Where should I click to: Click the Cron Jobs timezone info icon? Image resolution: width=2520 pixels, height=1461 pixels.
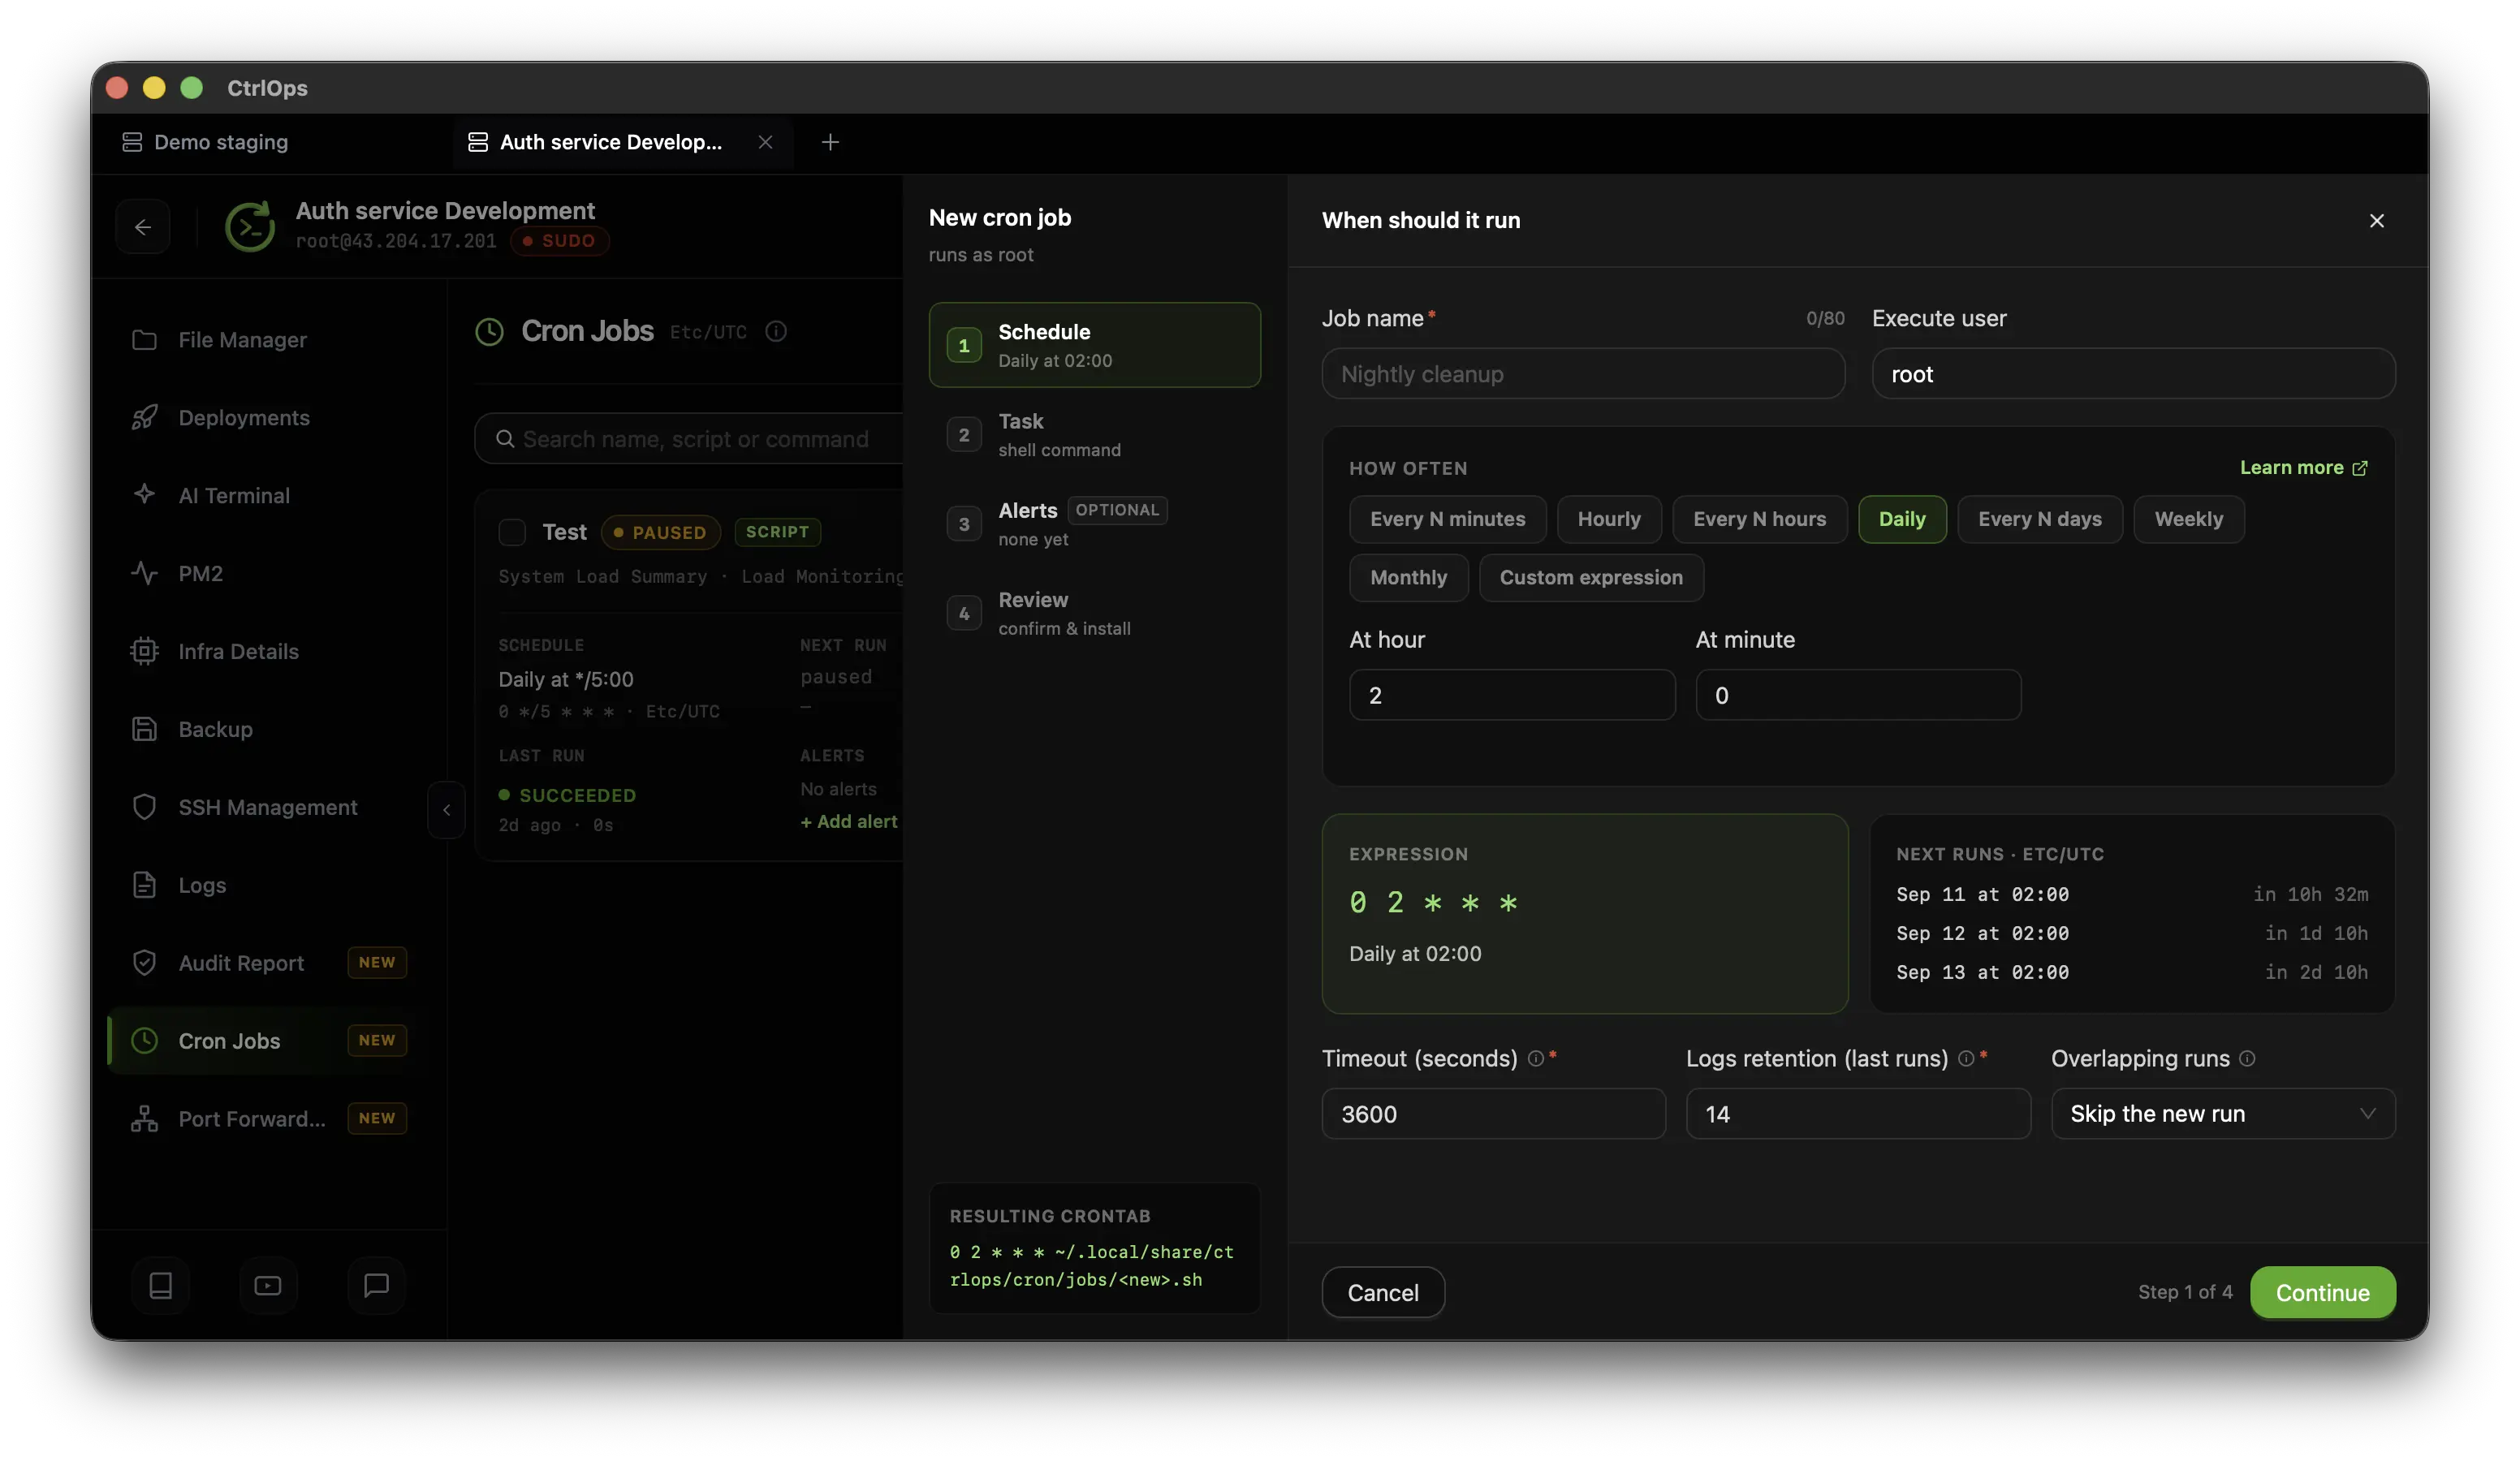tap(776, 331)
